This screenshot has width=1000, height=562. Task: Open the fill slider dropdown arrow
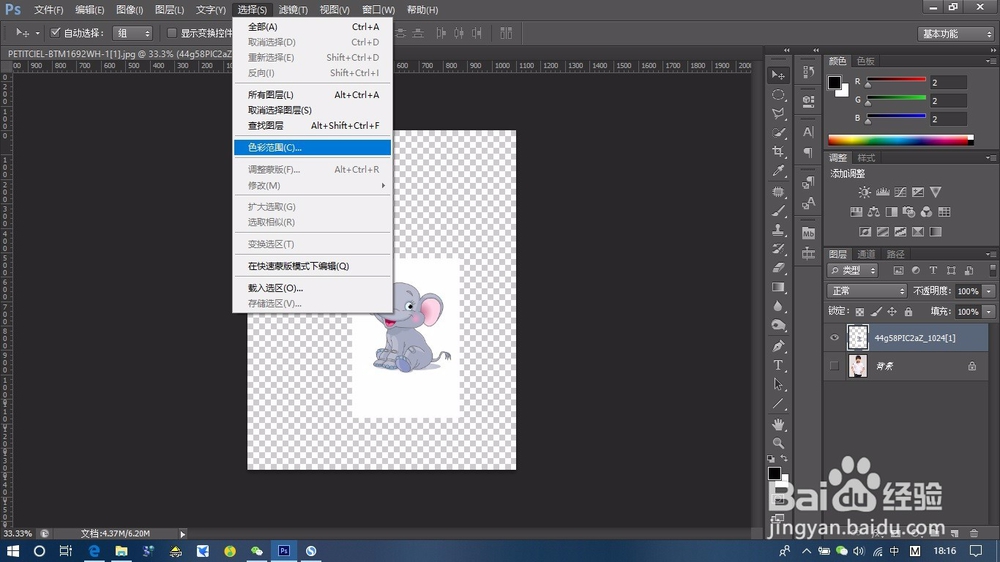(989, 312)
